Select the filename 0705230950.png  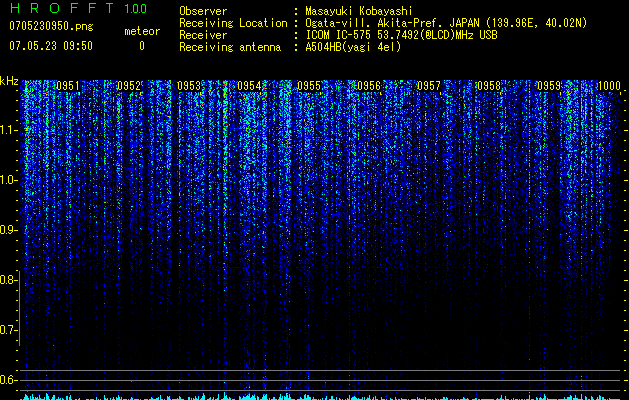(x=51, y=26)
